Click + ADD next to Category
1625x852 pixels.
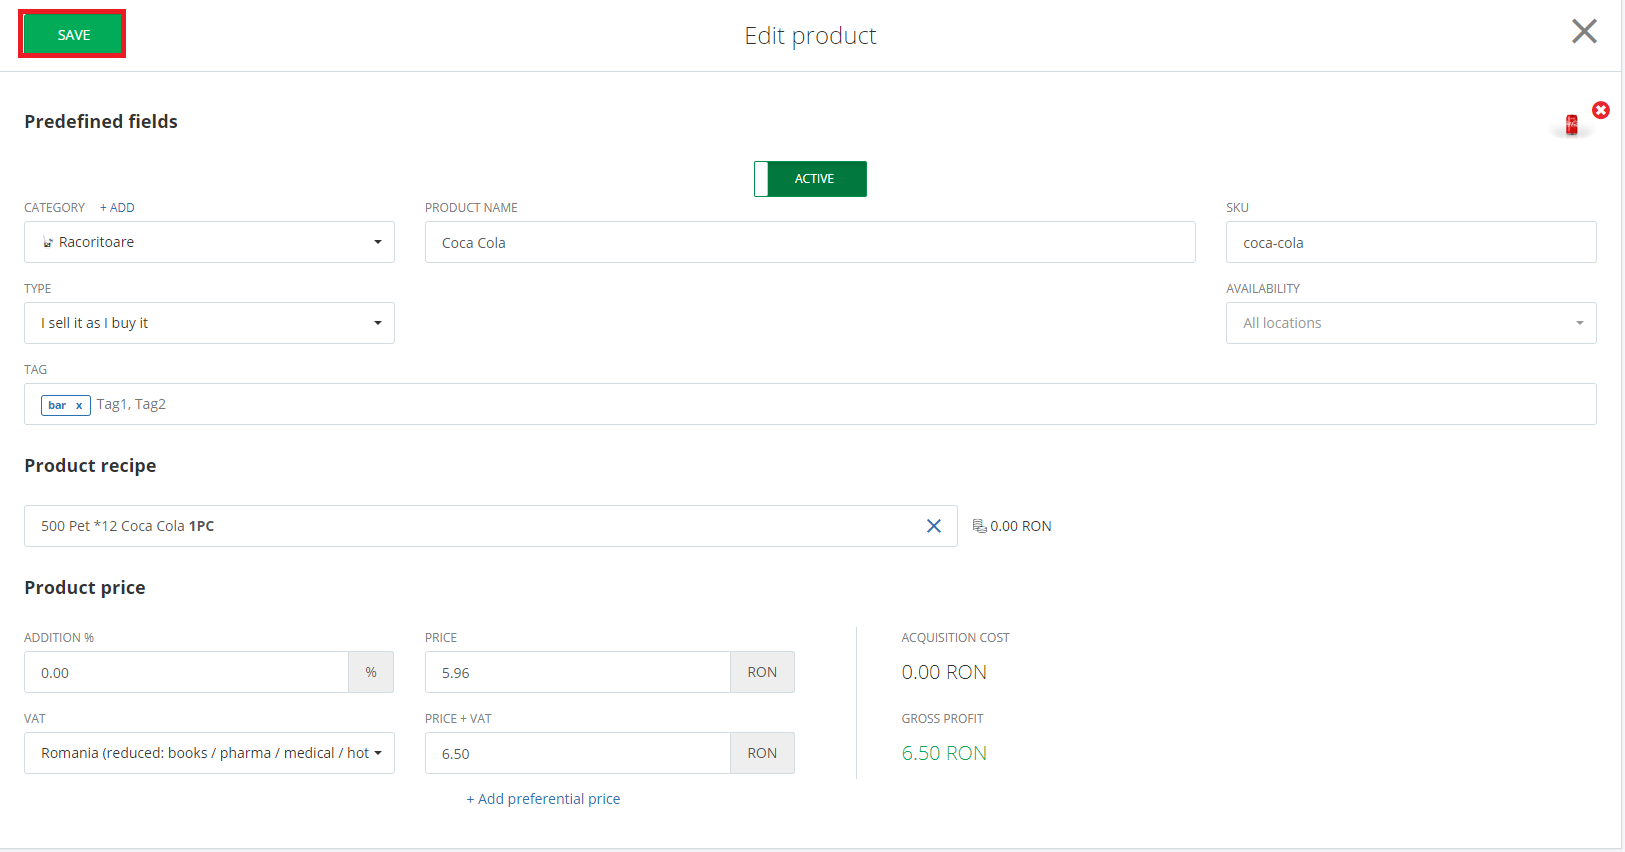(x=117, y=208)
